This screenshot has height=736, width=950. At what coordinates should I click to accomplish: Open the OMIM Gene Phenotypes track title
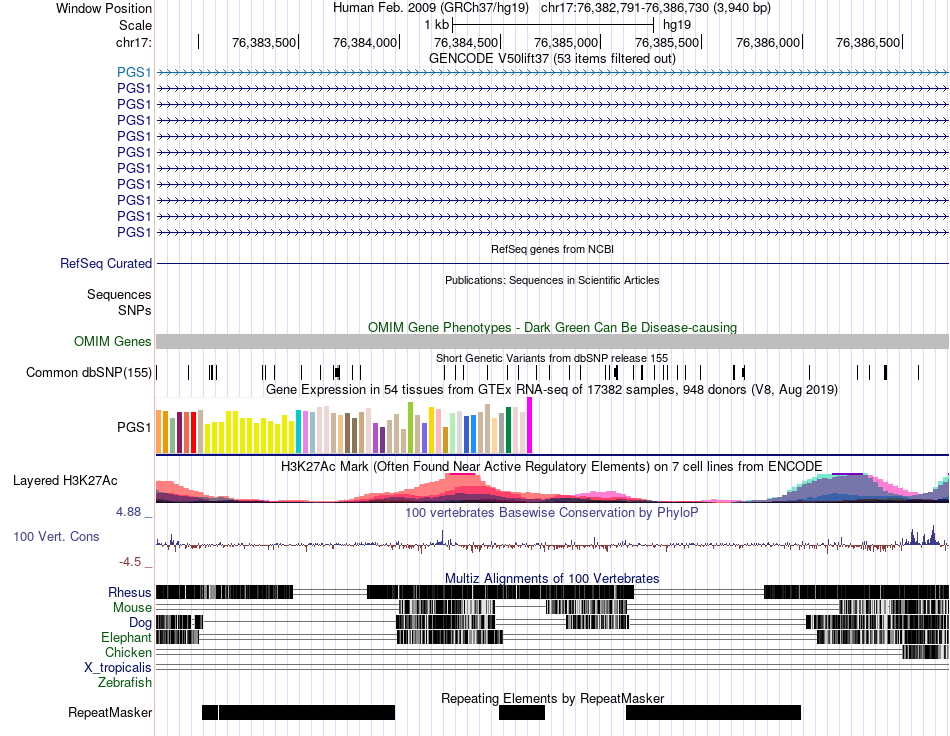pos(552,327)
